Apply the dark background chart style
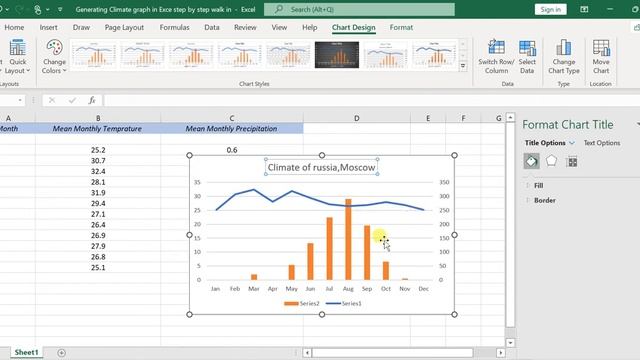 tap(337, 55)
